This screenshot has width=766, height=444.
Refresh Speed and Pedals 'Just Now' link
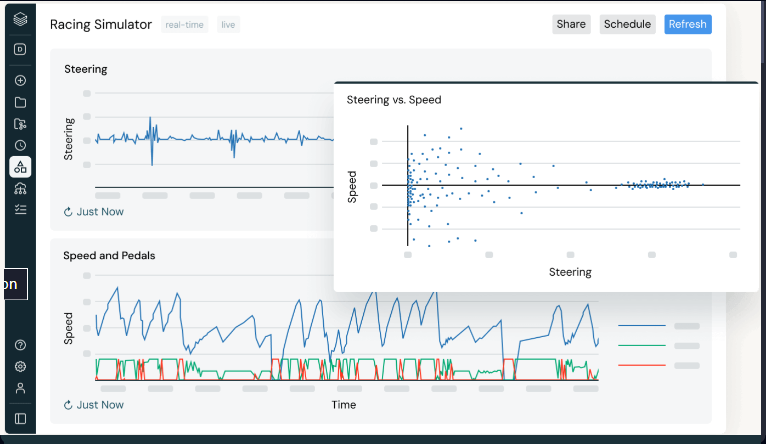[94, 405]
